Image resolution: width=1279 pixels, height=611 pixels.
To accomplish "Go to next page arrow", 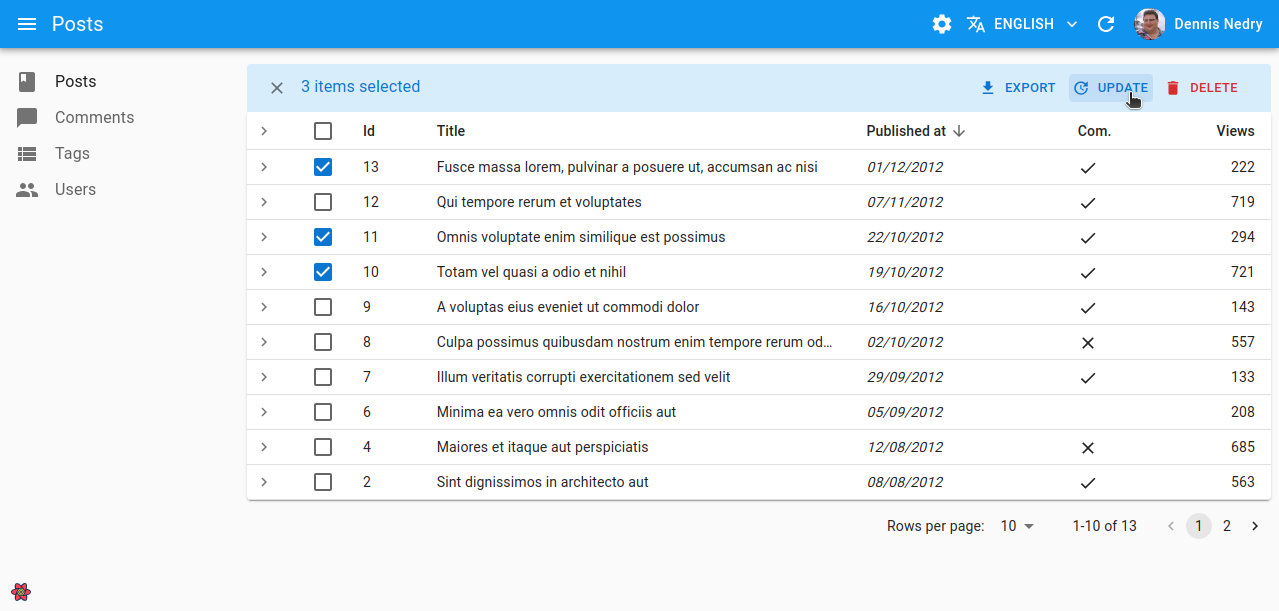I will point(1255,526).
